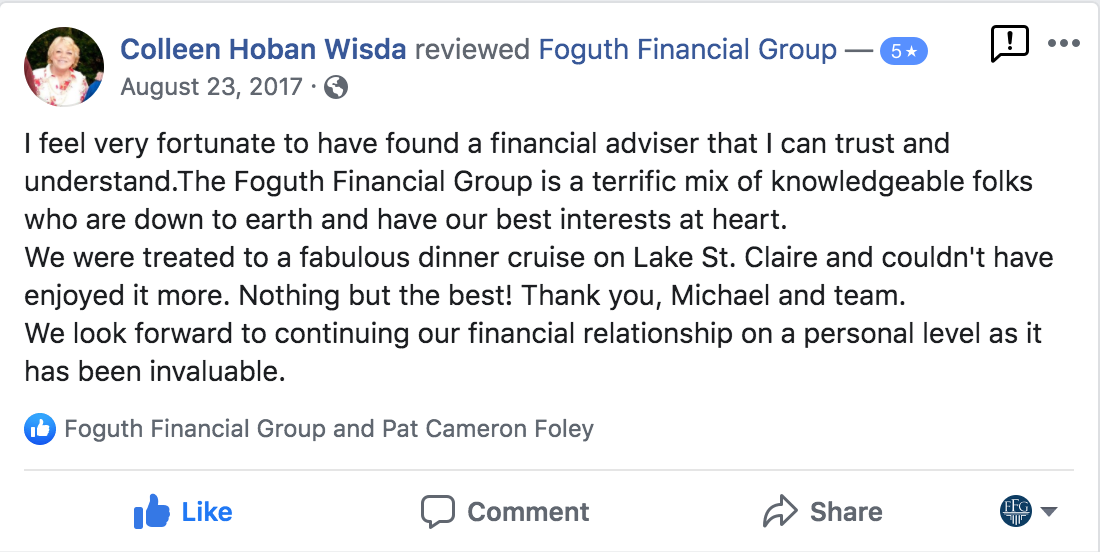
Task: Click Colleen Hoban Wisda's profile picture
Action: 64,66
